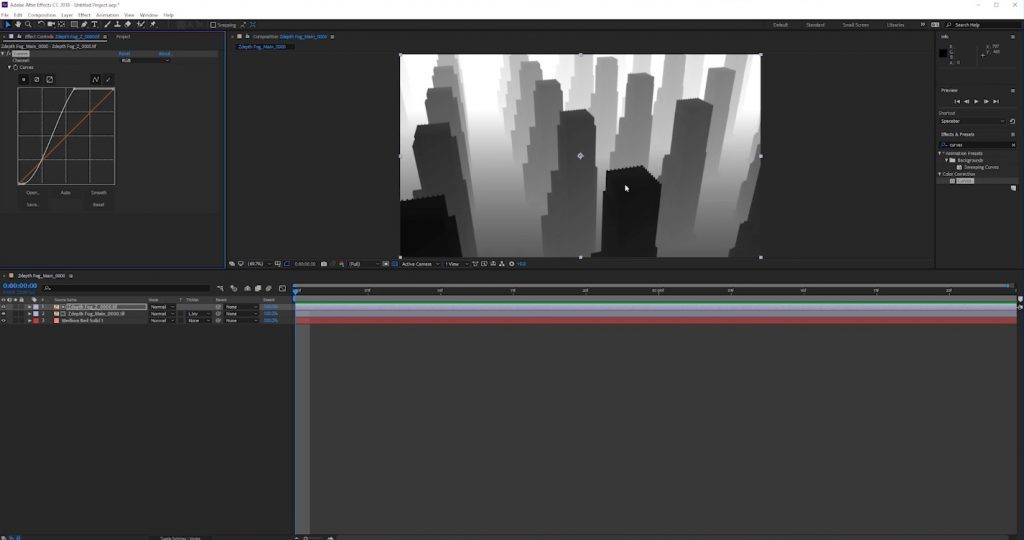Toggle visibility of the first timeline layer
This screenshot has width=1024, height=540.
(x=4, y=307)
